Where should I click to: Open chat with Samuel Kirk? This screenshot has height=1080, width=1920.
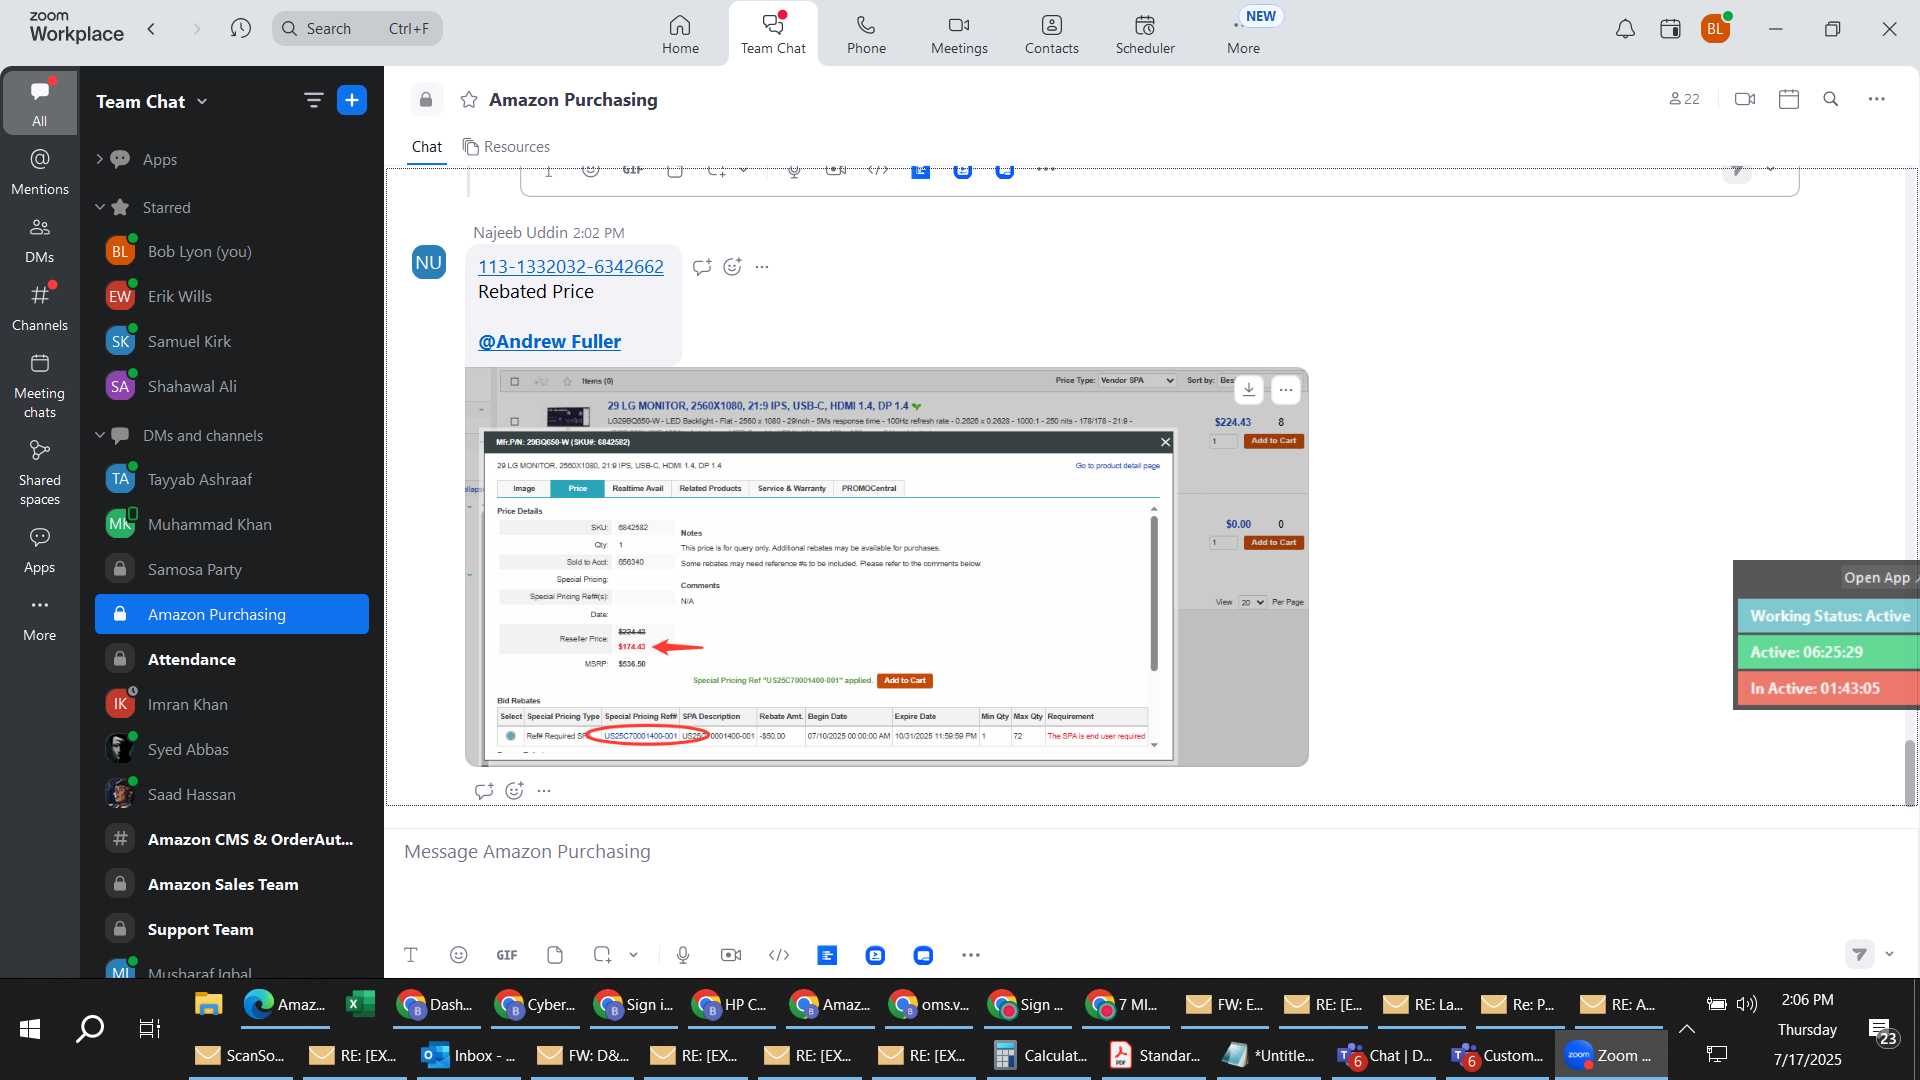coord(231,341)
